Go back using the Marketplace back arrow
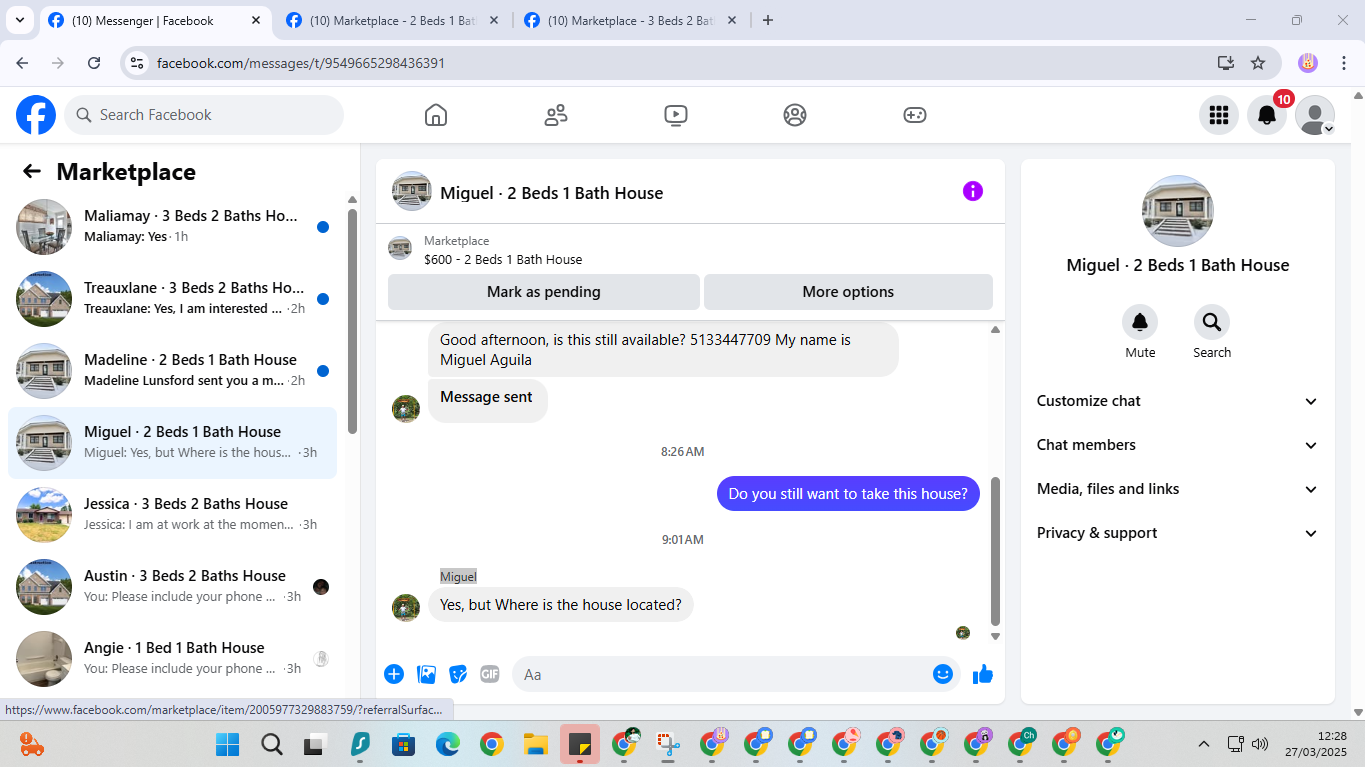This screenshot has height=767, width=1365. (32, 171)
